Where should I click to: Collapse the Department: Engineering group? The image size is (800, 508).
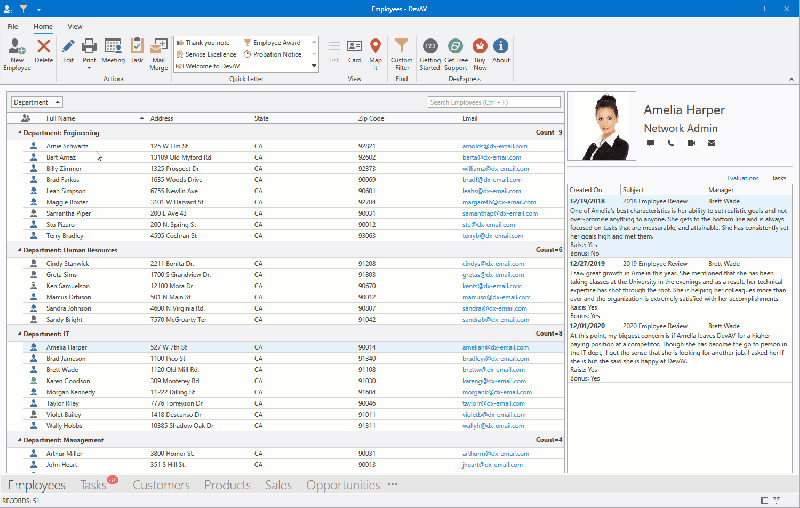(19, 133)
